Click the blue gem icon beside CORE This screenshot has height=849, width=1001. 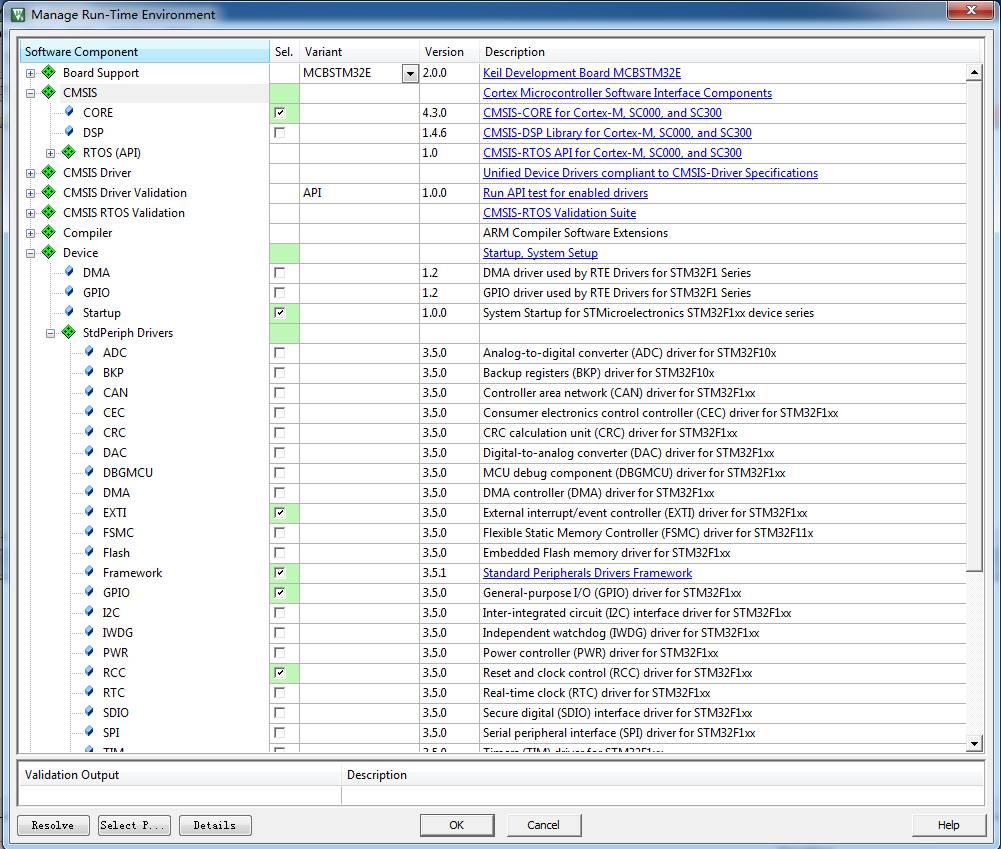pos(69,112)
